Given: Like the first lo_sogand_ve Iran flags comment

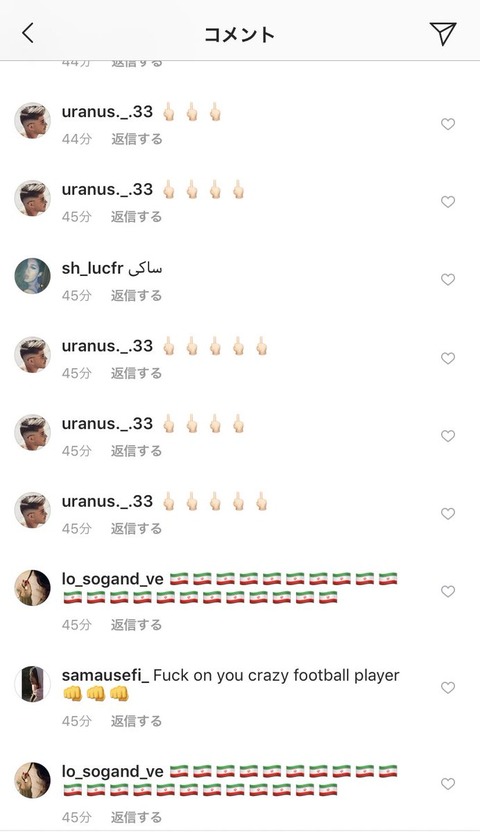Looking at the screenshot, I should pos(448,592).
